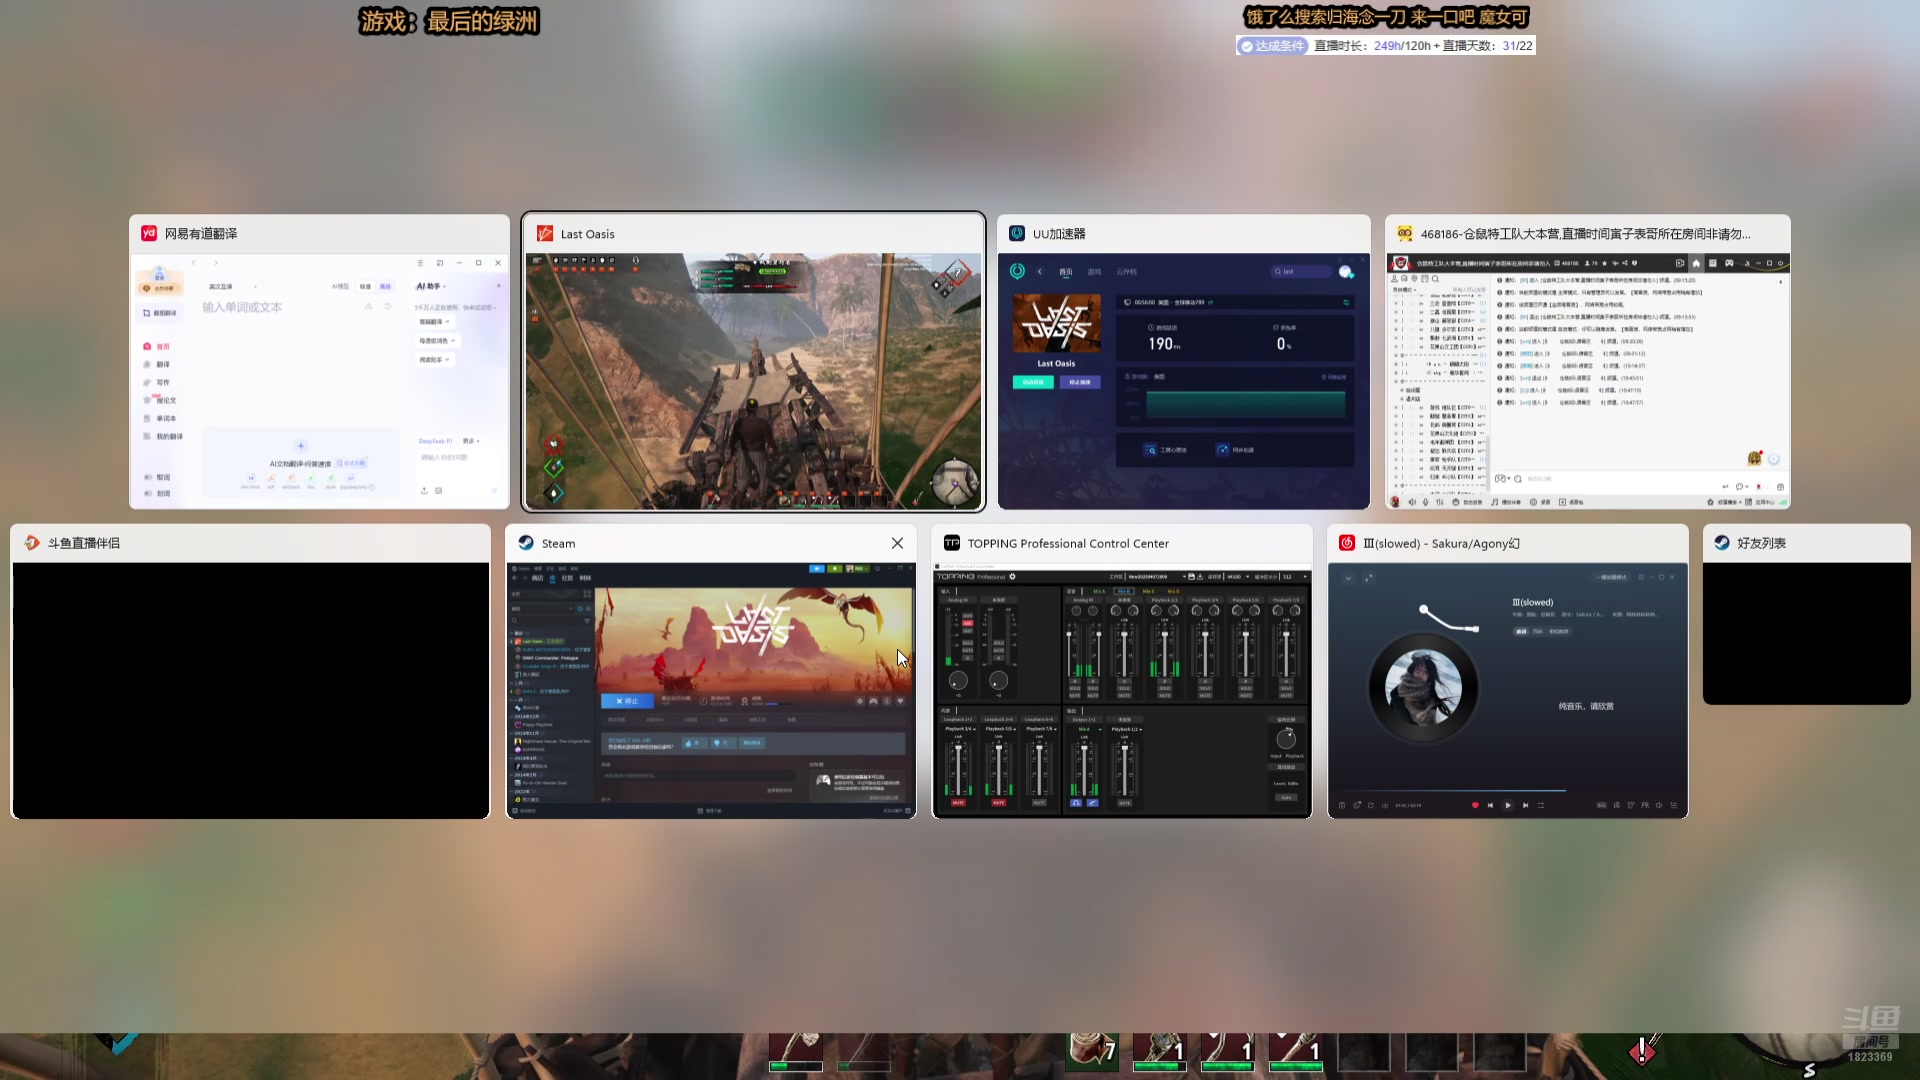Click the 'Last Oasis' title text
The image size is (1920, 1080).
point(588,234)
